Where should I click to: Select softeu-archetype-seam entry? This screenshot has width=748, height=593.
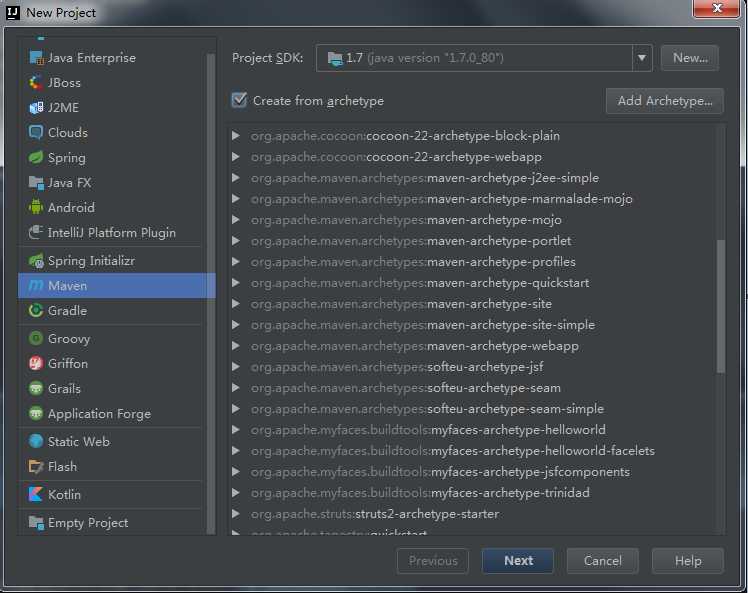405,388
